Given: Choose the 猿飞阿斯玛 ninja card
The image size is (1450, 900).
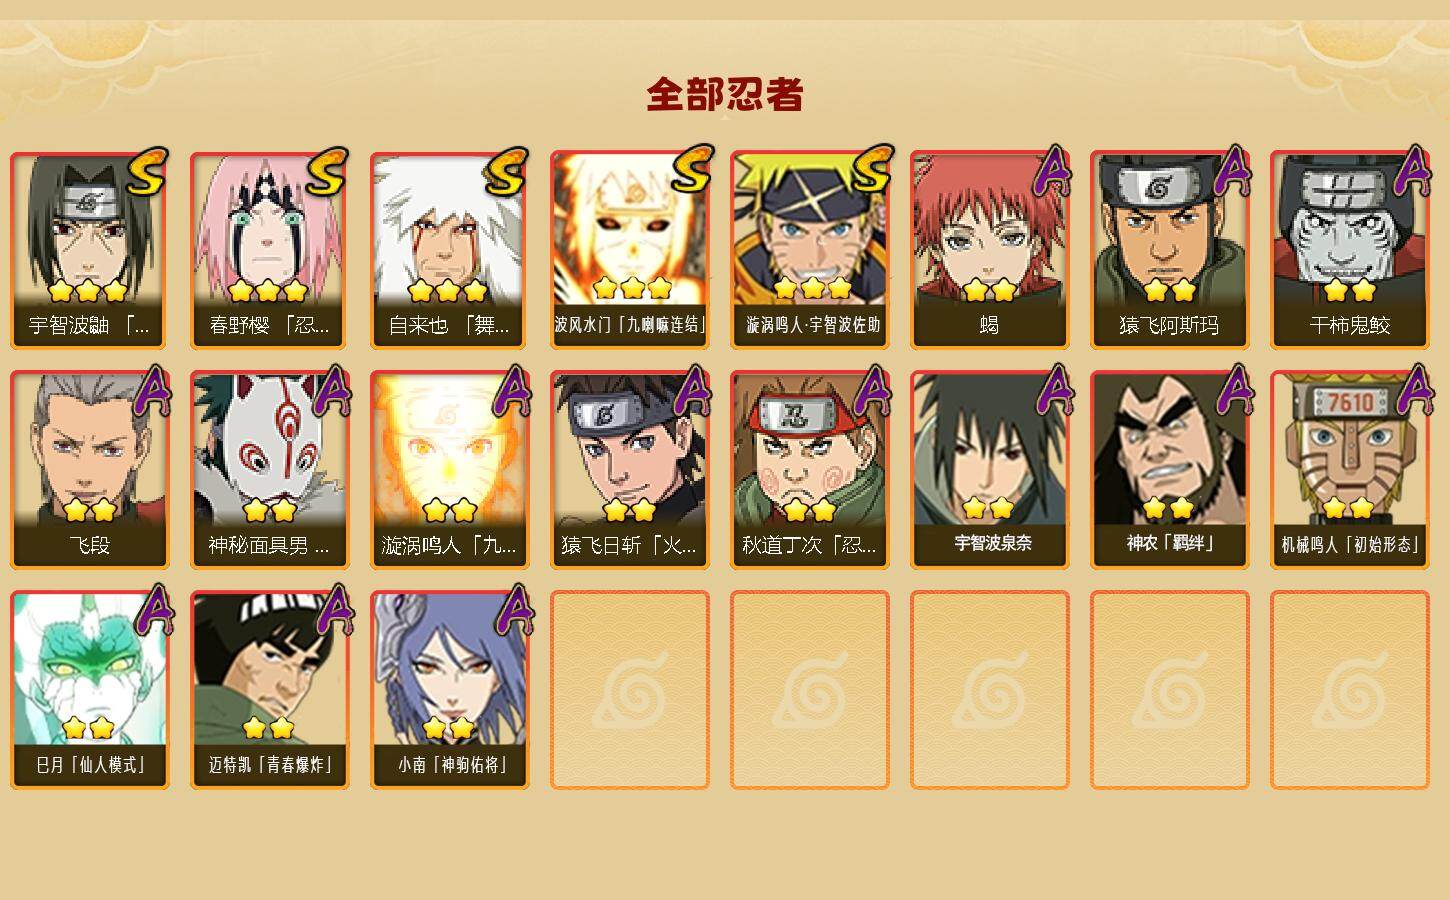Looking at the screenshot, I should (x=1169, y=250).
